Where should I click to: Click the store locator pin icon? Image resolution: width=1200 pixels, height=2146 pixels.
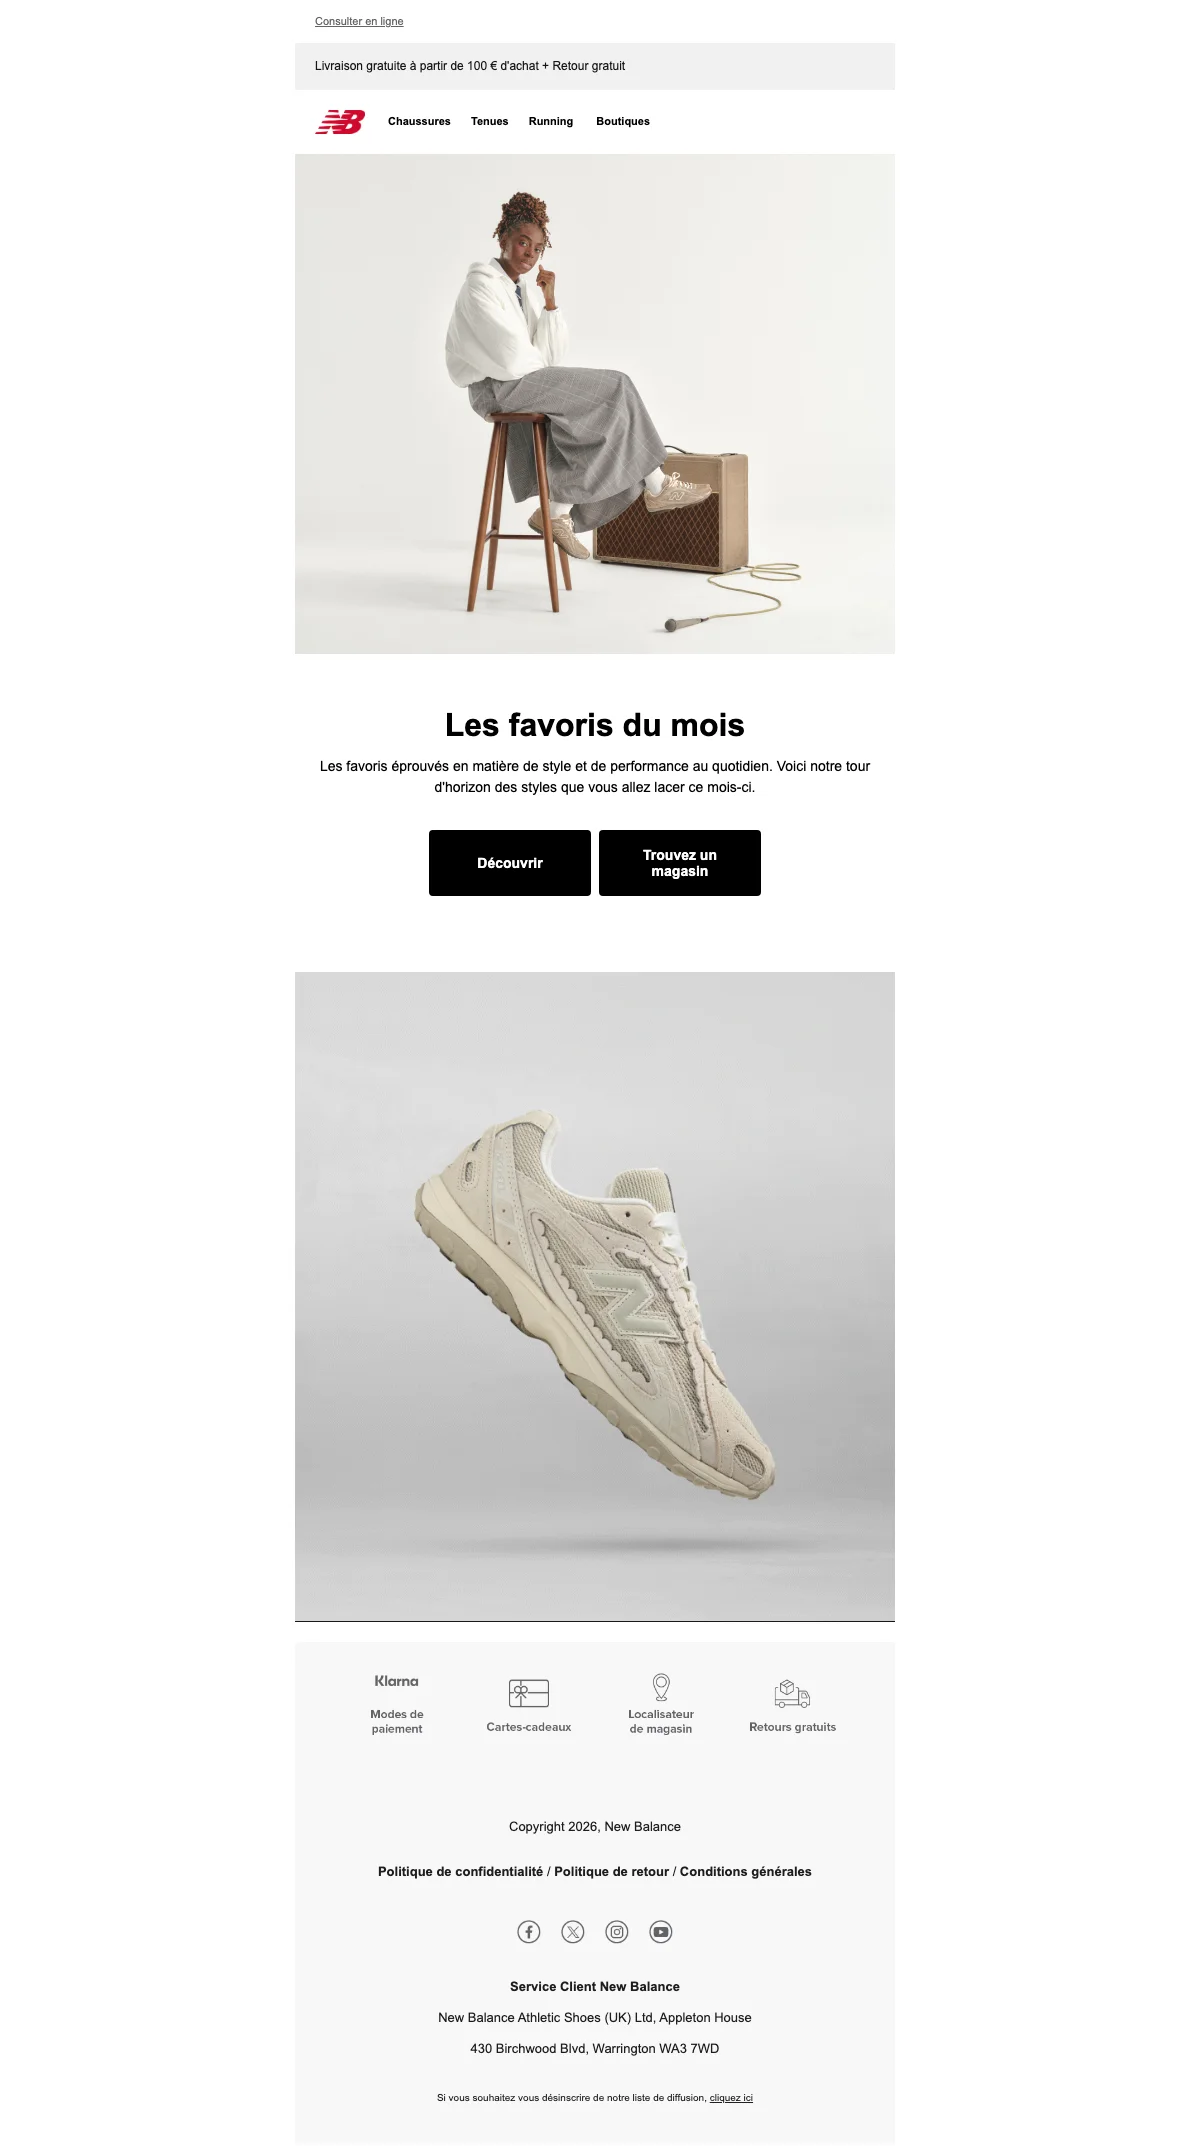coord(661,1687)
